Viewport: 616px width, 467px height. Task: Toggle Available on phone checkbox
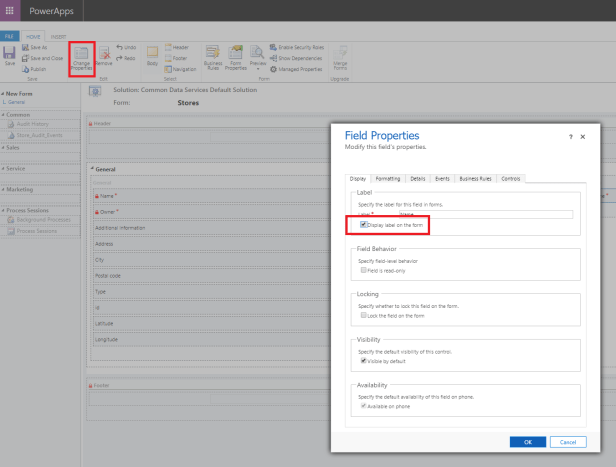point(363,406)
